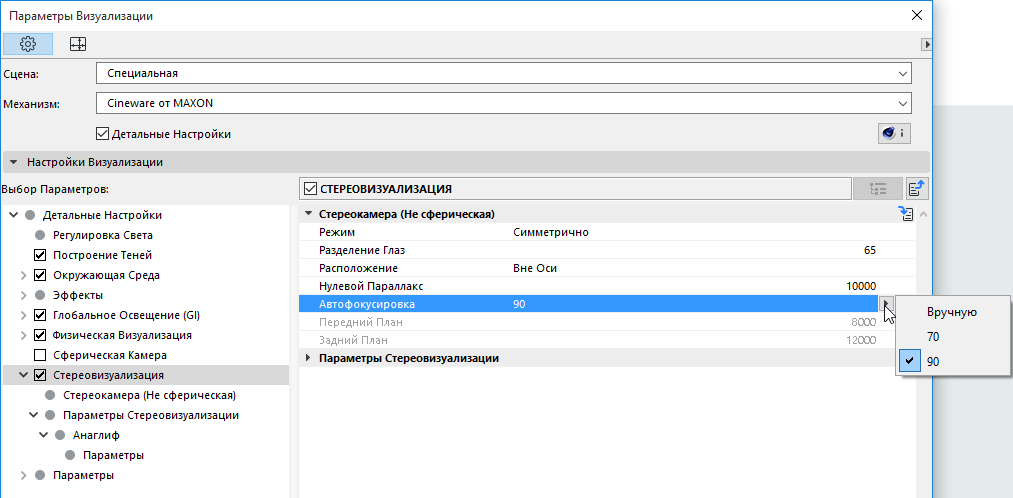1013x498 pixels.
Task: Open the Механизм dropdown
Action: [504, 103]
